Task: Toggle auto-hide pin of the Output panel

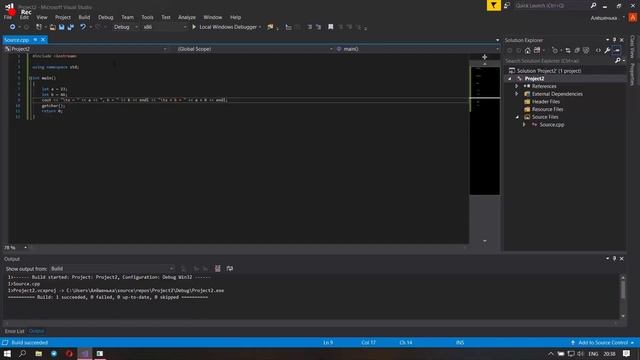Action: 614,259
